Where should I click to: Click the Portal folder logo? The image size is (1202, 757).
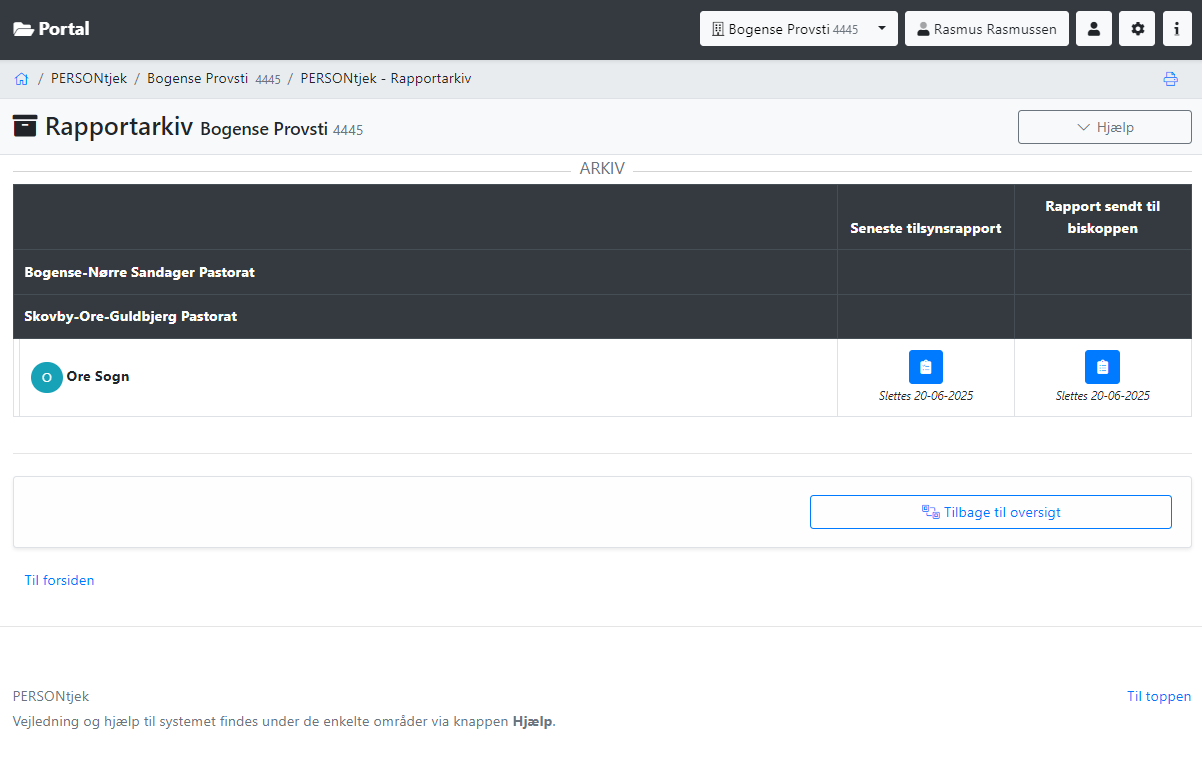[x=51, y=29]
